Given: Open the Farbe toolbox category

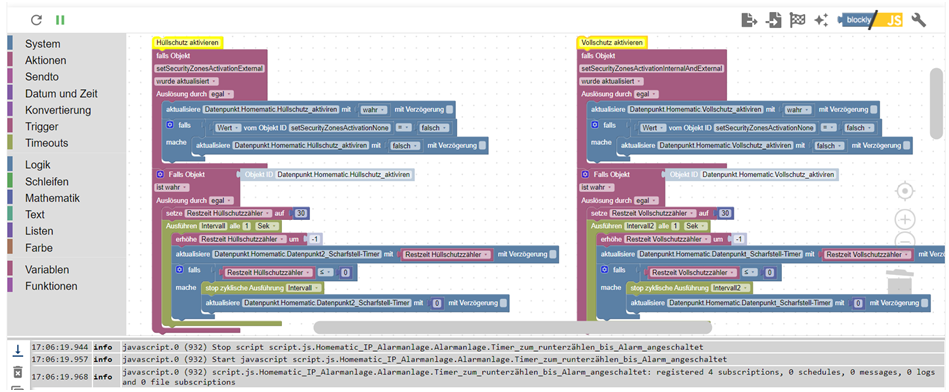Looking at the screenshot, I should 38,248.
